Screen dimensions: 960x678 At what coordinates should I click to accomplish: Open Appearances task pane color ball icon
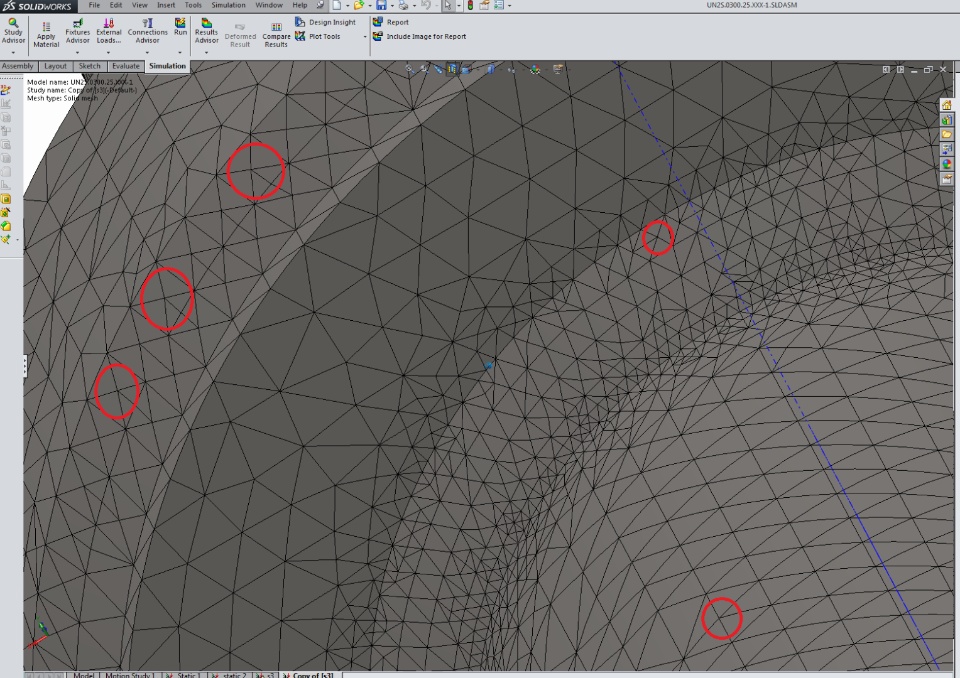pos(947,164)
